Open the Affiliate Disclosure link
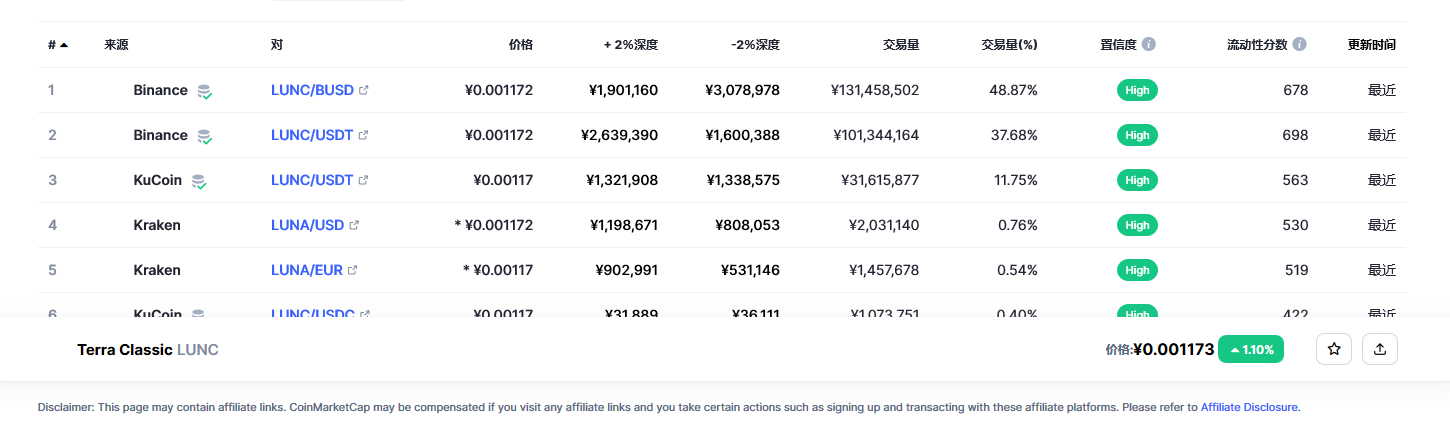The width and height of the screenshot is (1450, 430). pyautogui.click(x=1249, y=407)
